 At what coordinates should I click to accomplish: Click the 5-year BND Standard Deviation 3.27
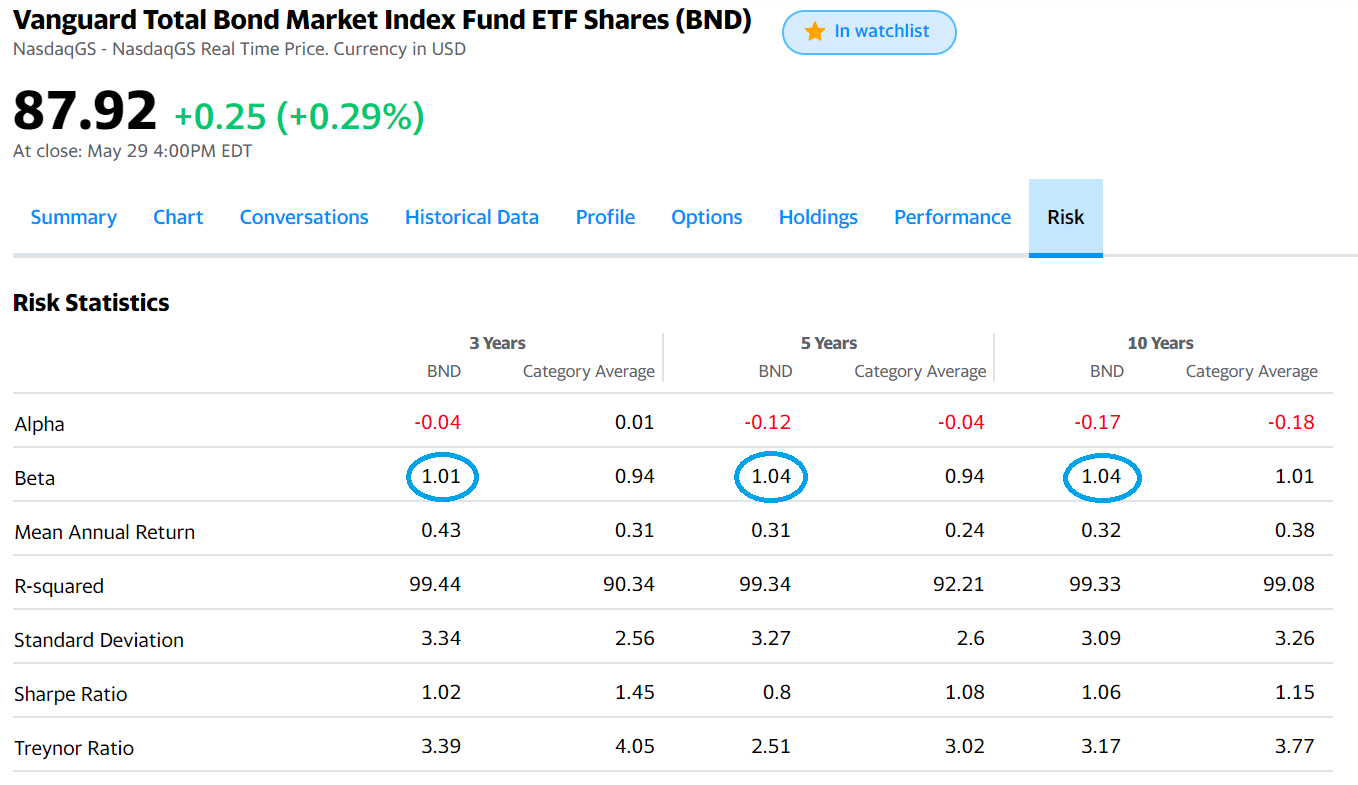pyautogui.click(x=771, y=638)
